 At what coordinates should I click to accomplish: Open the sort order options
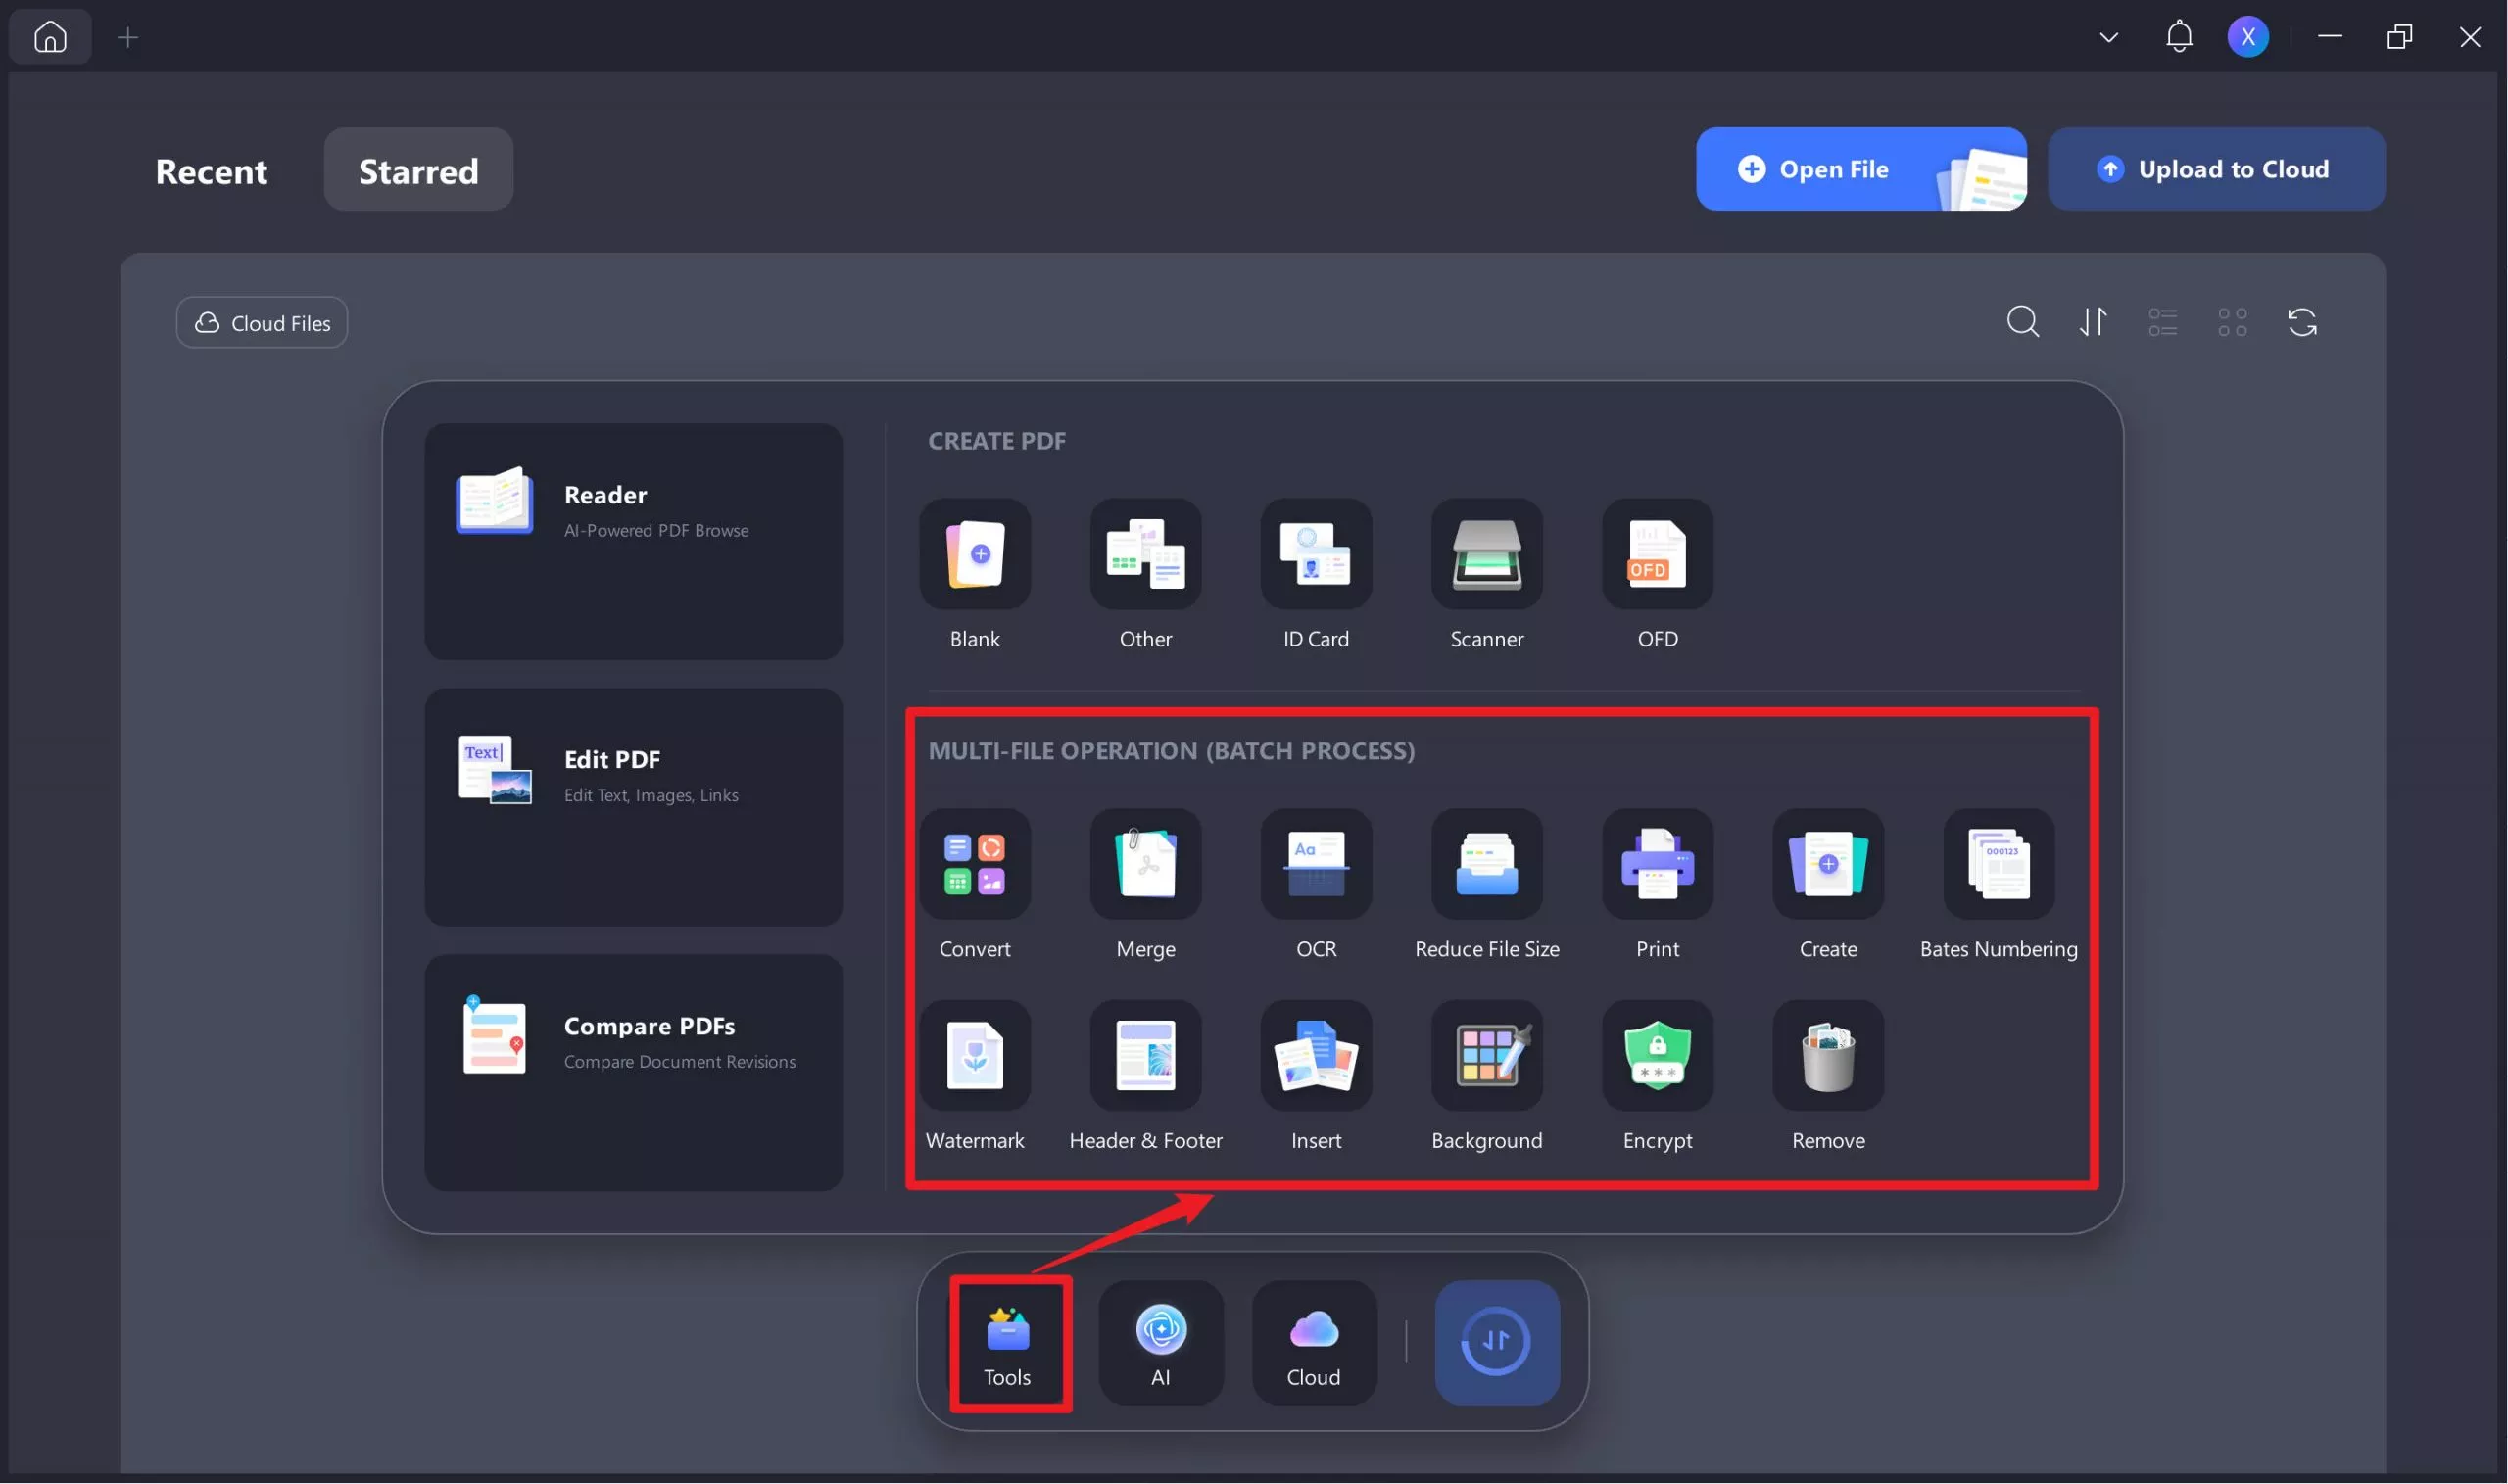point(2093,322)
